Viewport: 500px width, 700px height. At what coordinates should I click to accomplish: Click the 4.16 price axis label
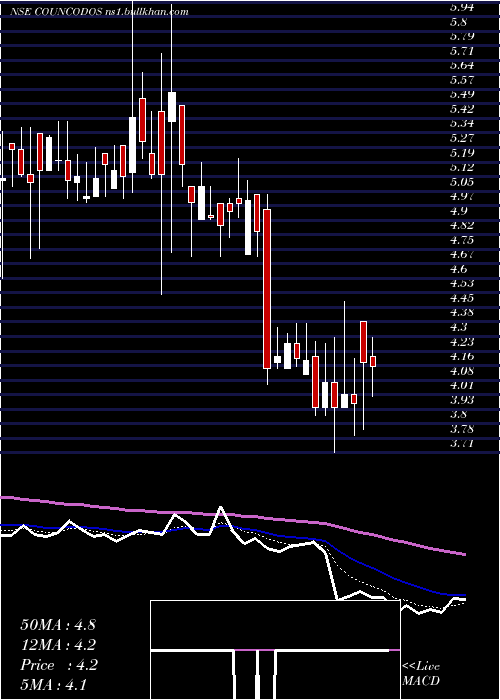point(462,356)
